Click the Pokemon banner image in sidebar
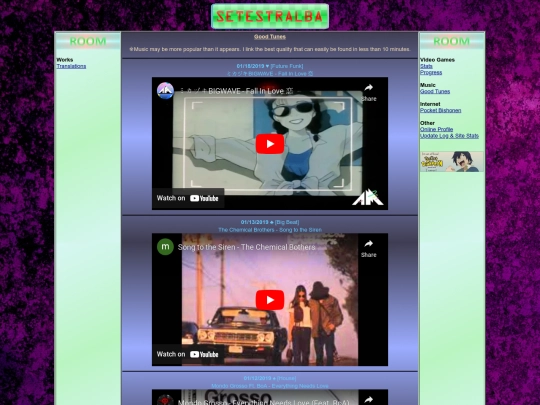This screenshot has width=540, height=405. (451, 161)
